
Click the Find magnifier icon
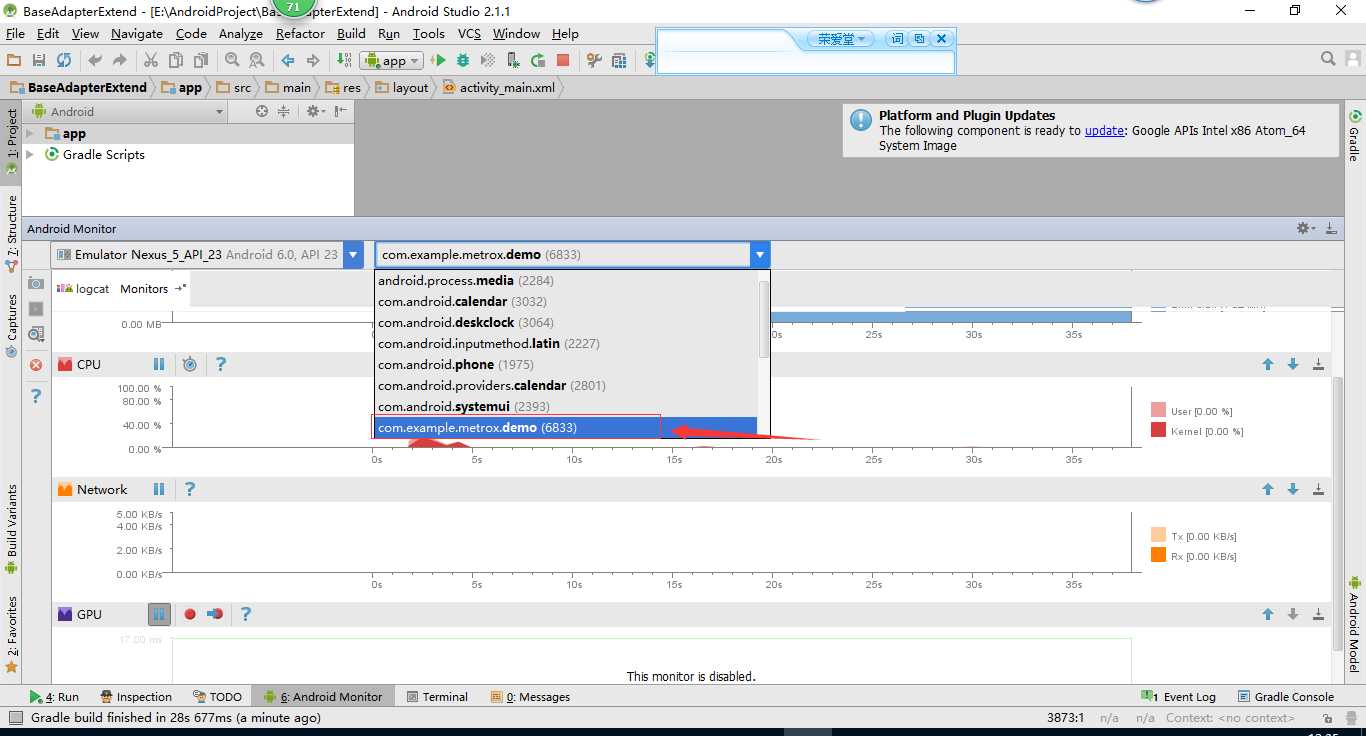coord(232,61)
